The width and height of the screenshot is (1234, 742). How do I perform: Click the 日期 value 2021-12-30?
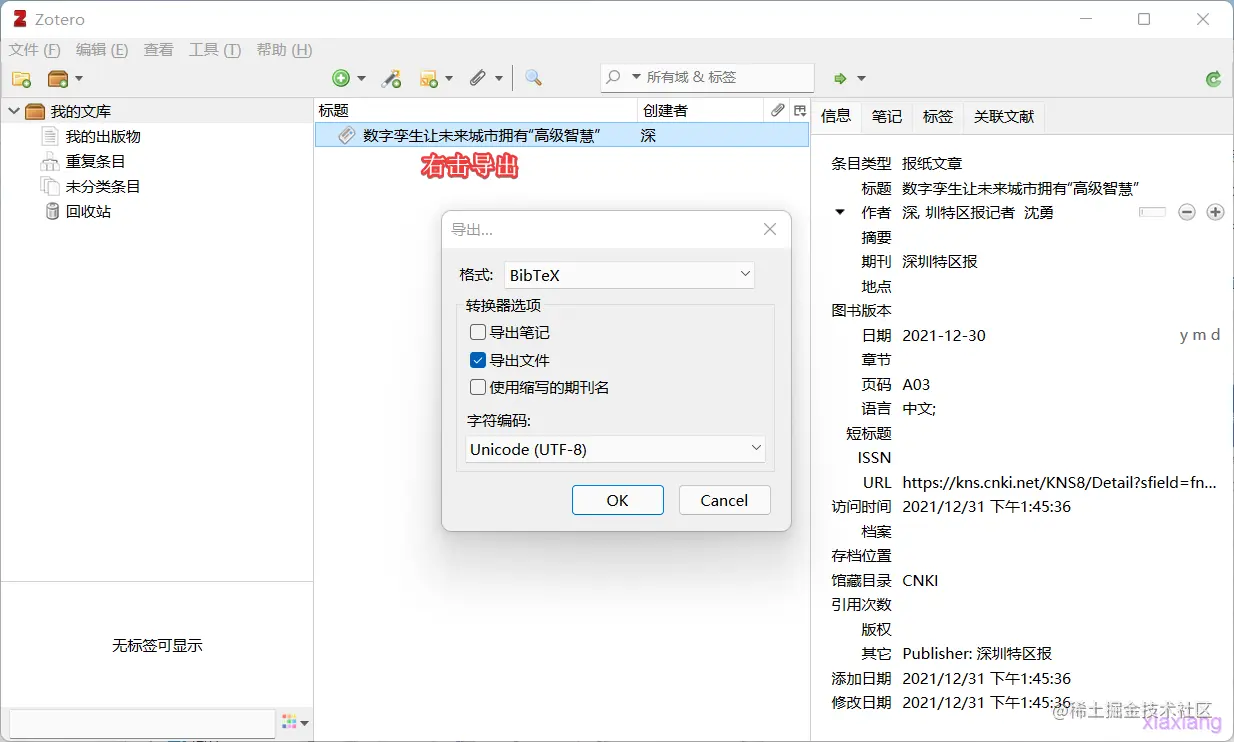[x=944, y=335]
